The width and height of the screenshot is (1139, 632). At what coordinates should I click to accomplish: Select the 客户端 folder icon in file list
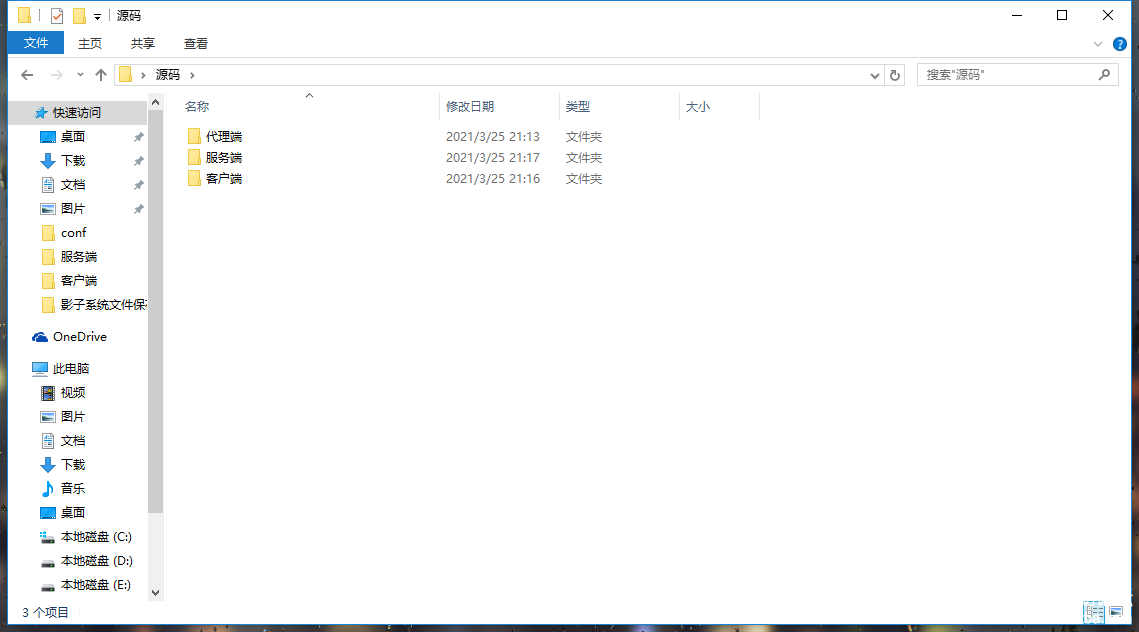(194, 179)
